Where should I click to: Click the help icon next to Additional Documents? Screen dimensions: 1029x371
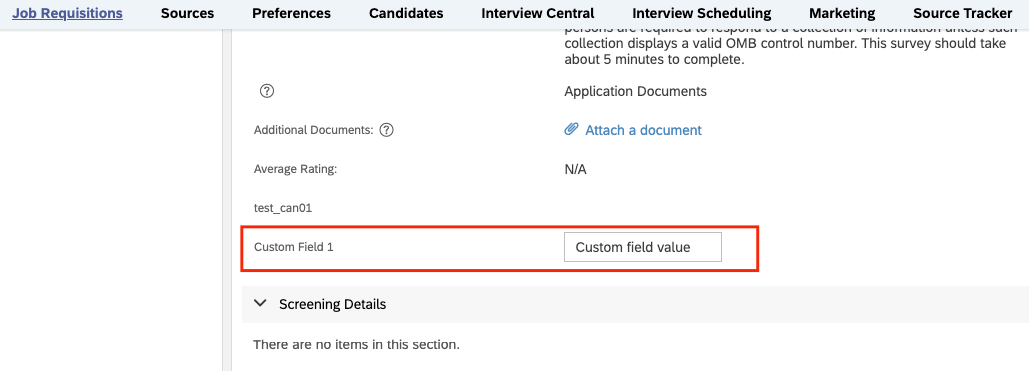point(387,130)
